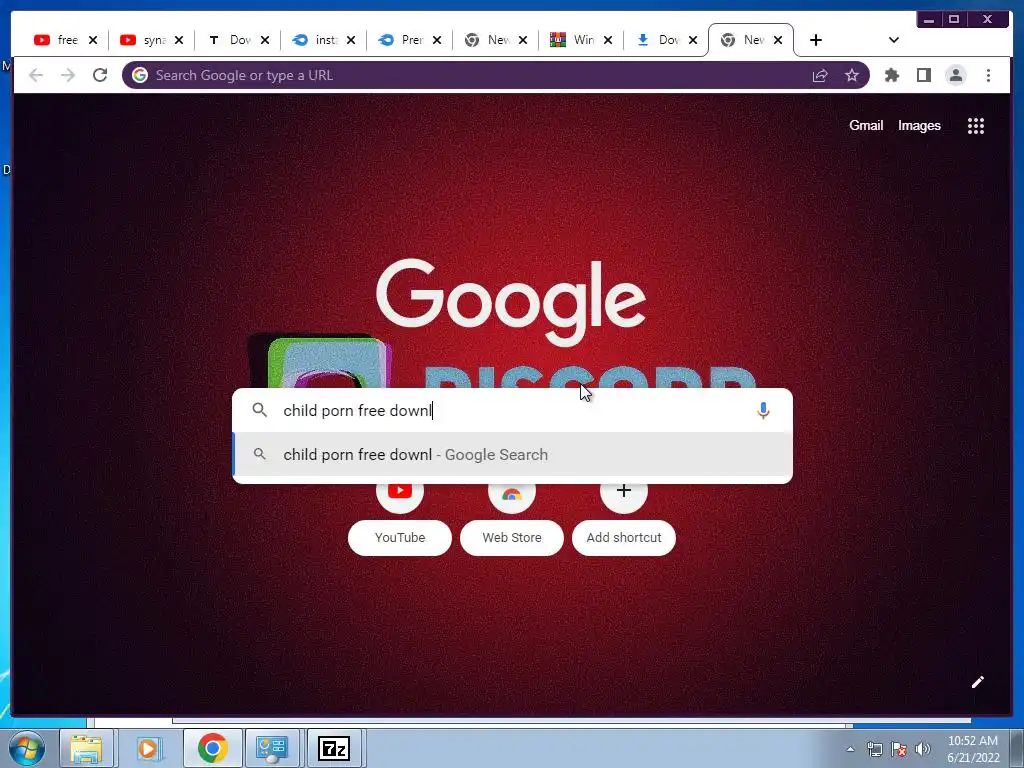Open the Web Store shortcut icon

(x=512, y=494)
